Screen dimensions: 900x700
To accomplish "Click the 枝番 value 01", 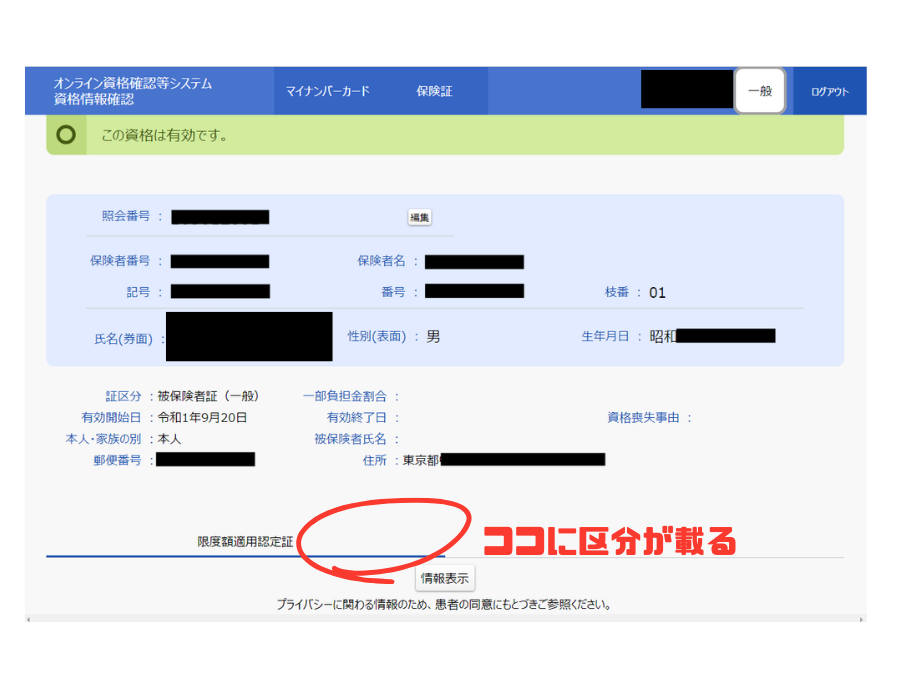I will coord(657,293).
